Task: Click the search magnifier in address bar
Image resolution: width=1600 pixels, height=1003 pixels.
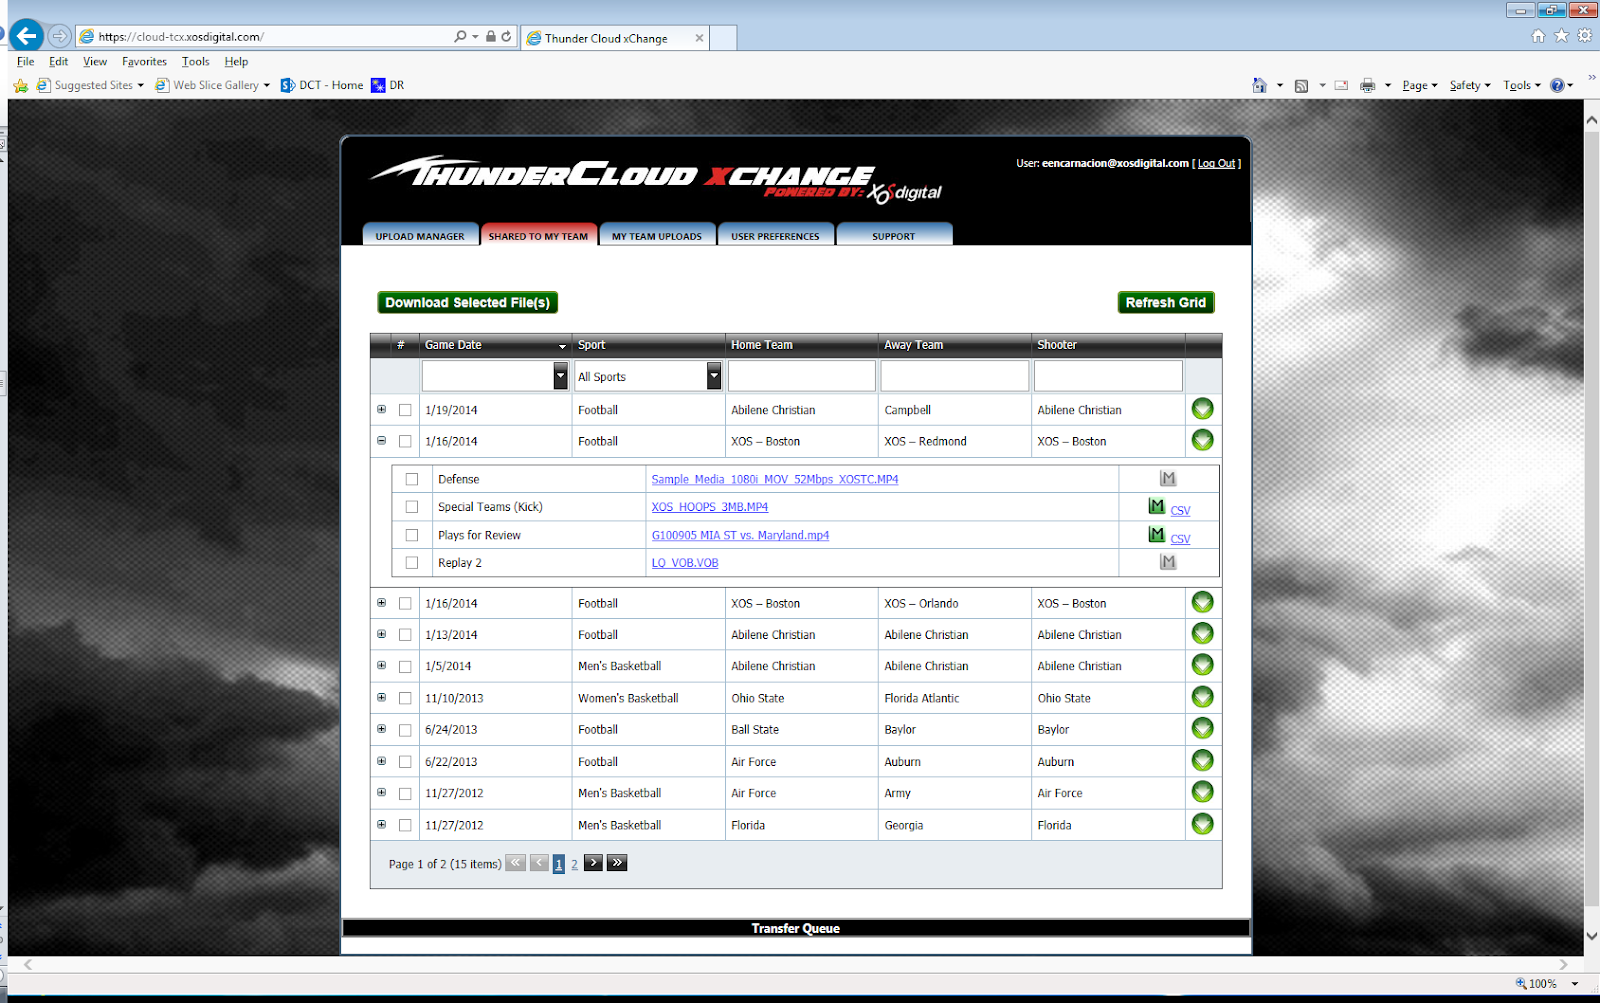Action: (x=460, y=36)
